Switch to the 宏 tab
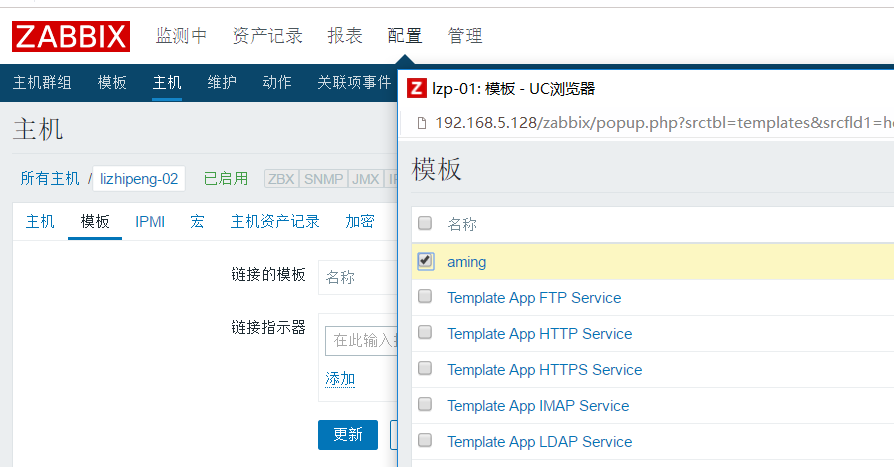This screenshot has width=894, height=467. click(197, 221)
